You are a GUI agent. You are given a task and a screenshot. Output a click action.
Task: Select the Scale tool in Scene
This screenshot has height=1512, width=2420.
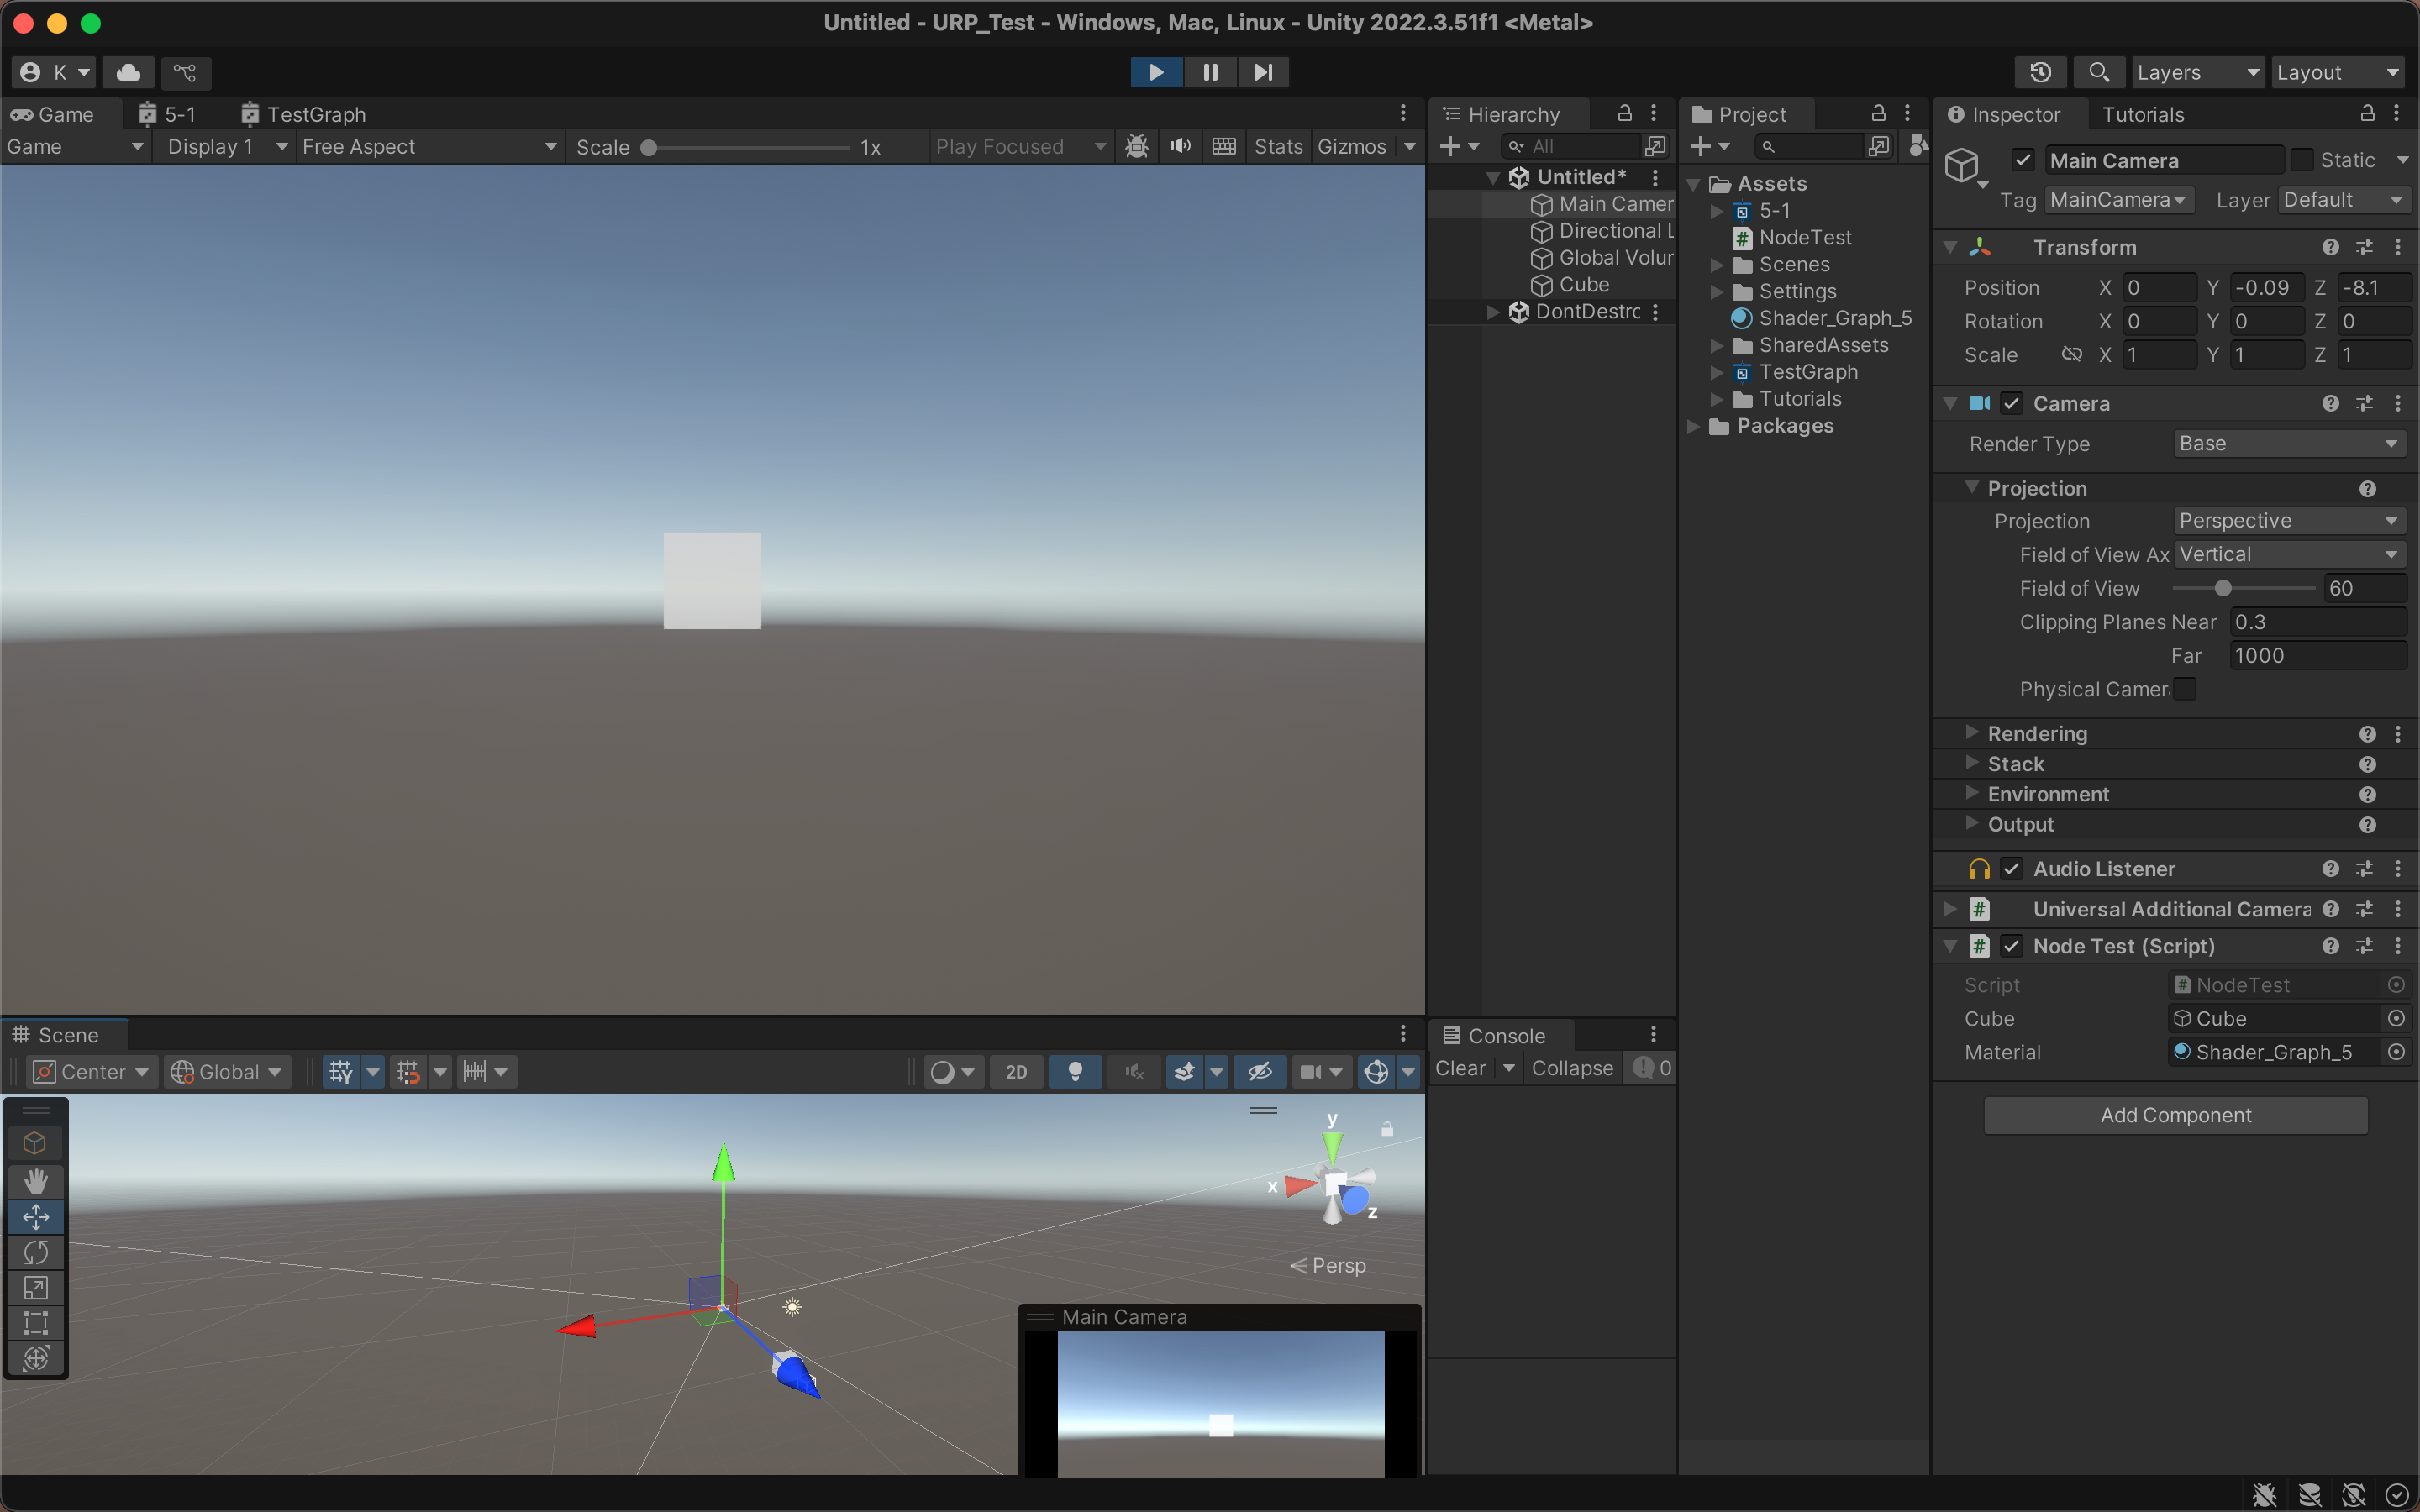coord(36,1288)
